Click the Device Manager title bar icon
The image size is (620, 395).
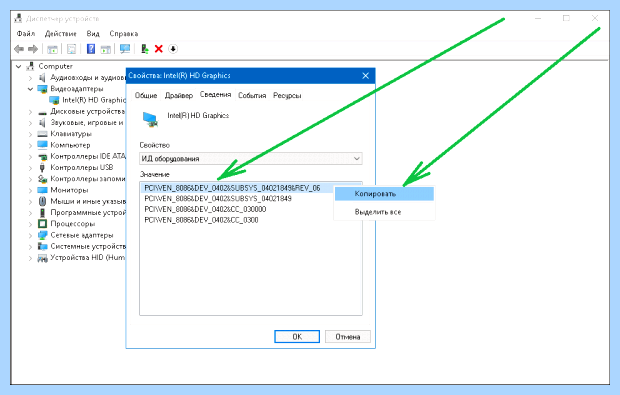[18, 18]
